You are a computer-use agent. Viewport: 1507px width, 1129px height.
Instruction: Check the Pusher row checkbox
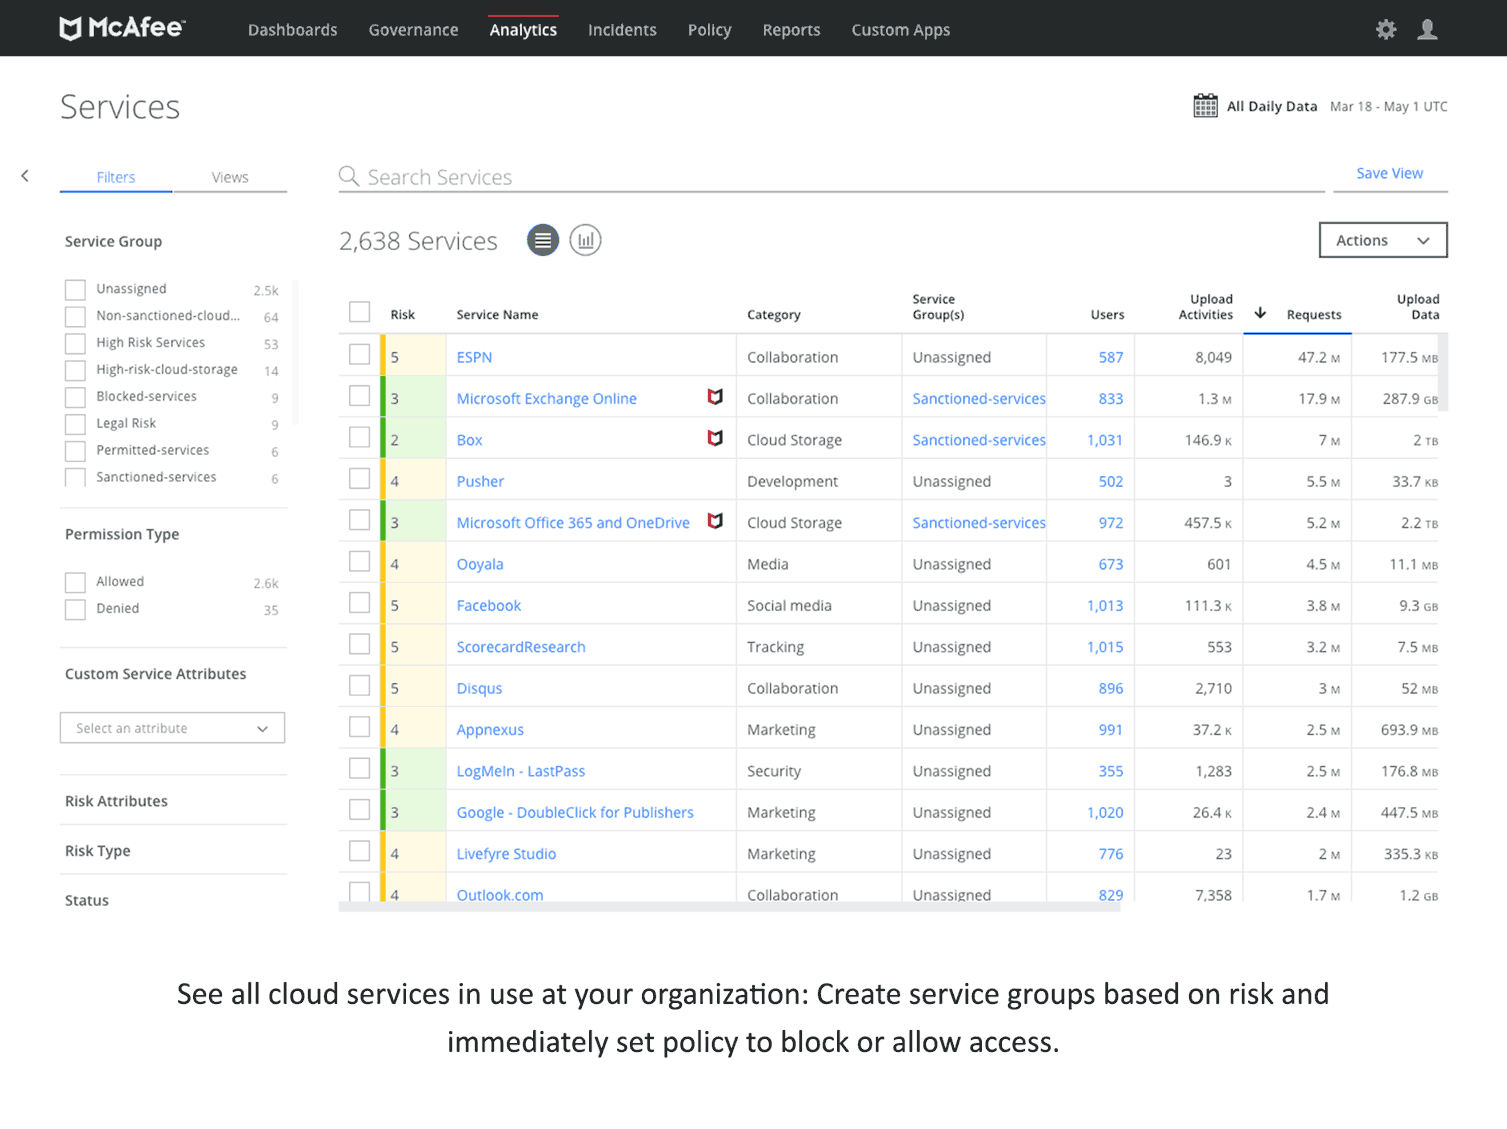tap(360, 479)
